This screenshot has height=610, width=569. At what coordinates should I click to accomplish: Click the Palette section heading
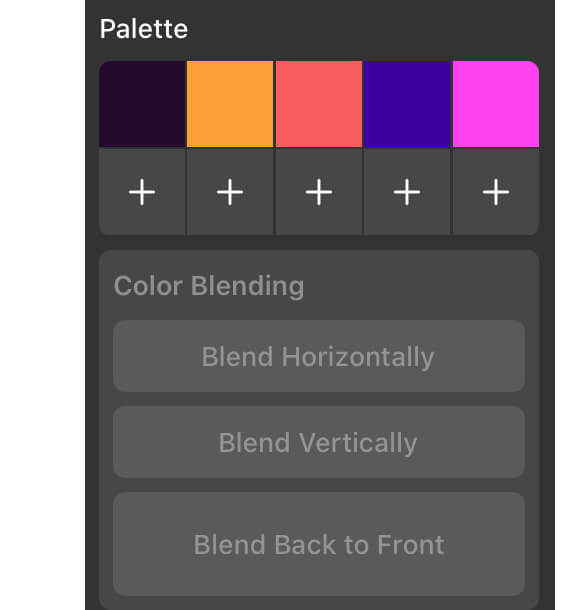click(x=144, y=29)
